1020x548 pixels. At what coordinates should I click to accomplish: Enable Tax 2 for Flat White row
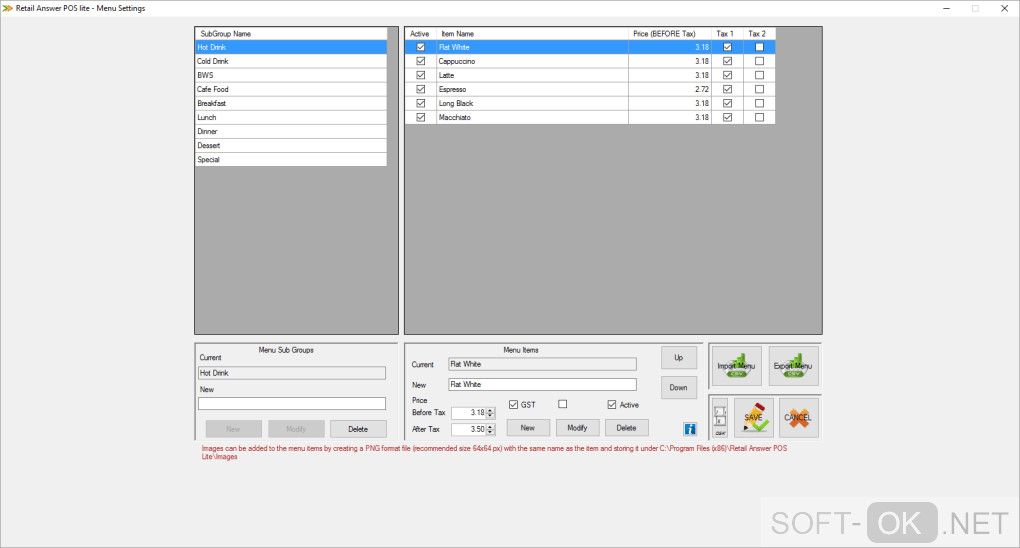(759, 47)
